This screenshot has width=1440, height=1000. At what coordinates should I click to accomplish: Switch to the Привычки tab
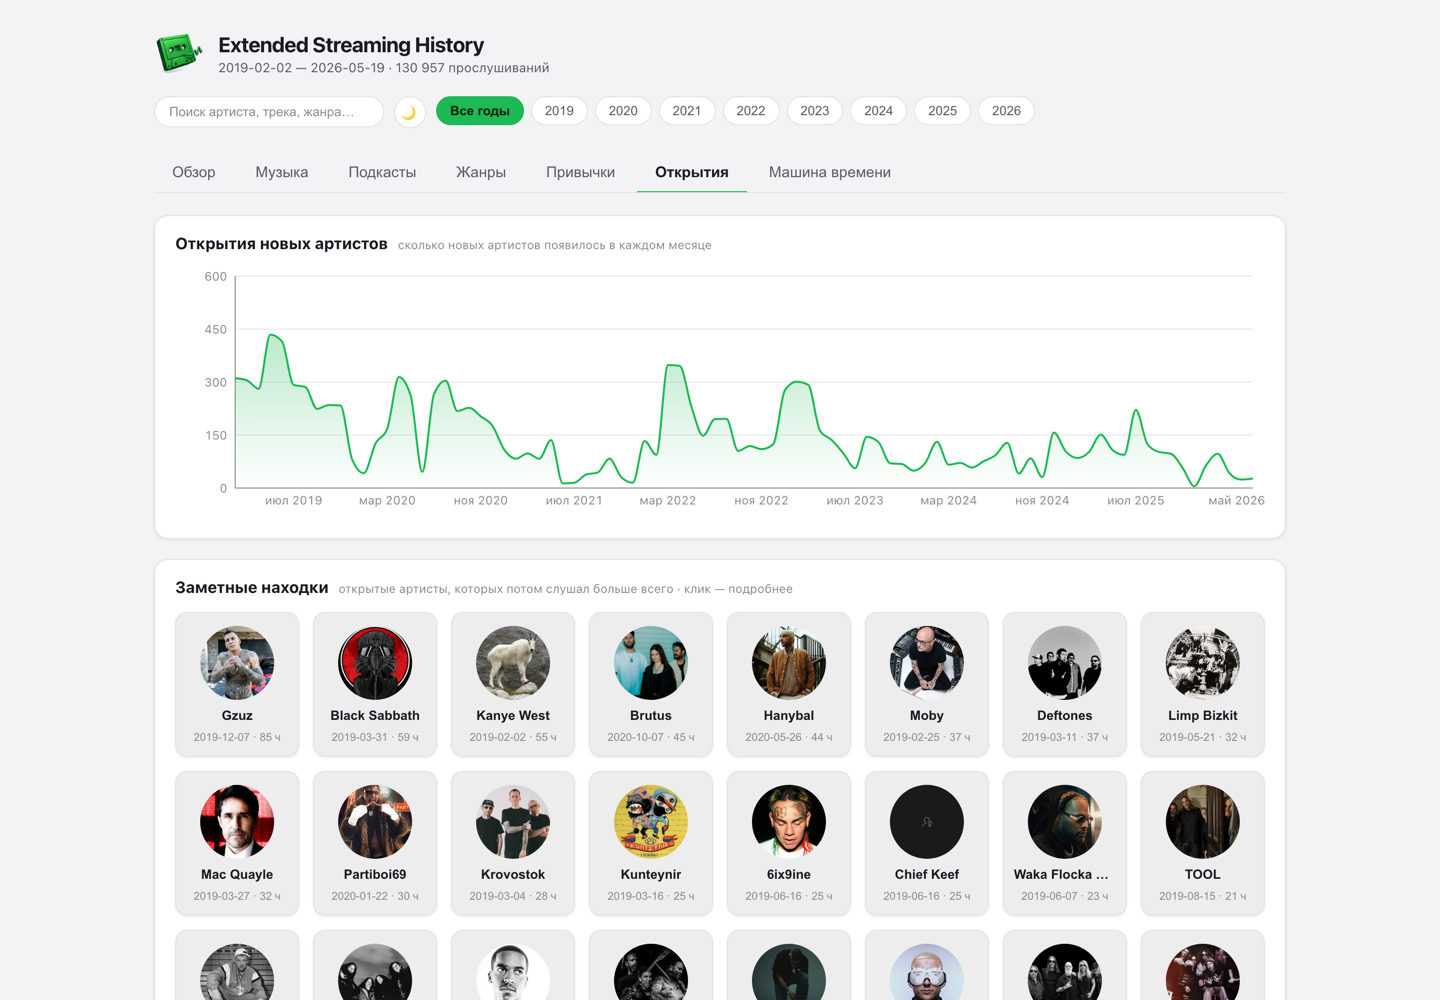580,172
